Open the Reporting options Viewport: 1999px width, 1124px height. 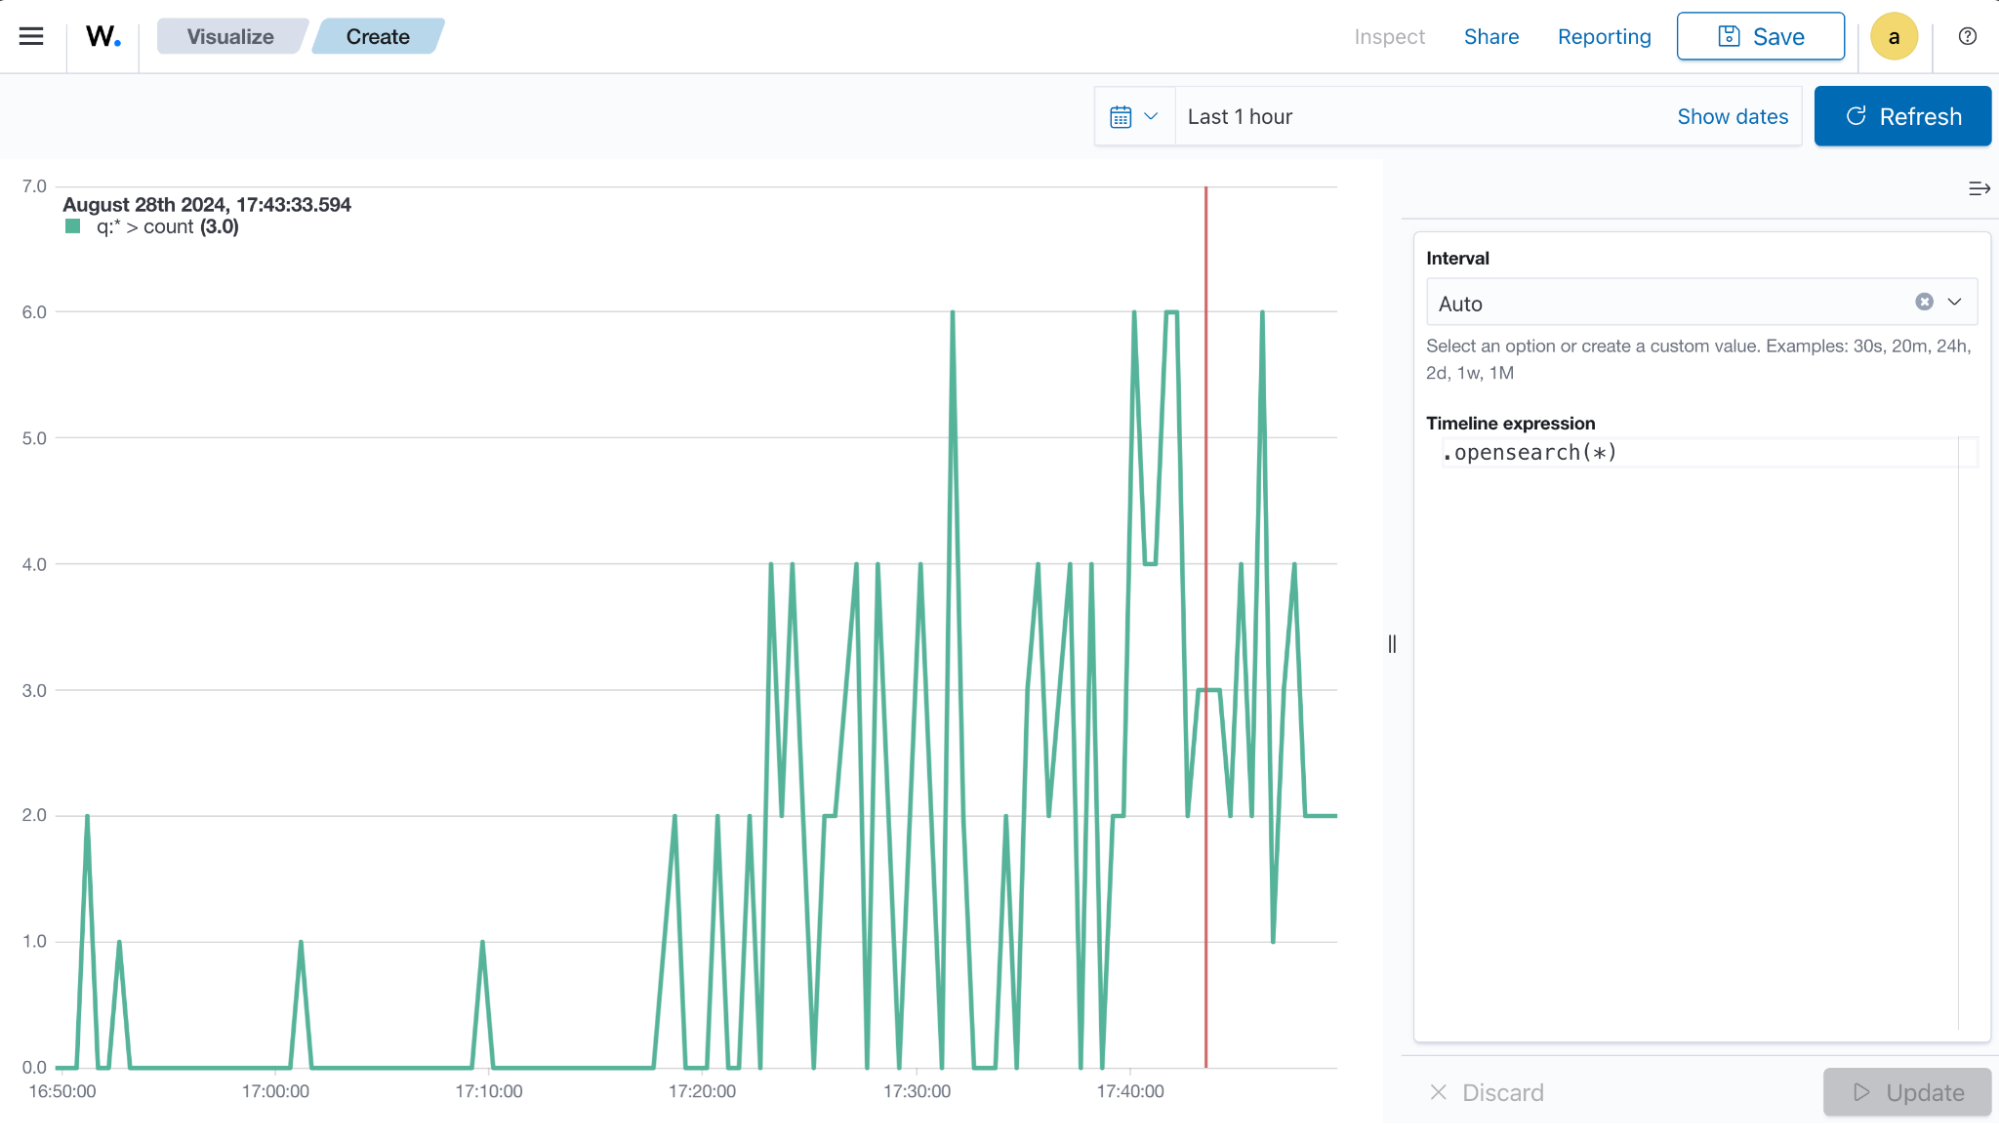click(1603, 36)
